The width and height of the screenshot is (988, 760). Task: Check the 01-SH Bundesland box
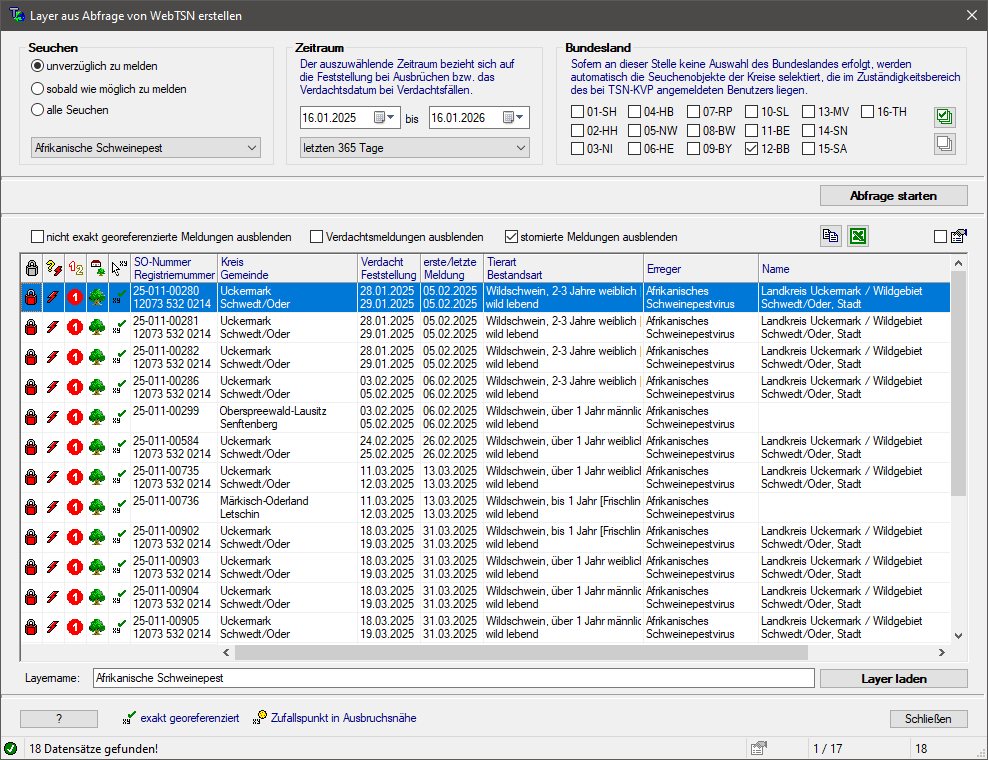click(x=577, y=112)
